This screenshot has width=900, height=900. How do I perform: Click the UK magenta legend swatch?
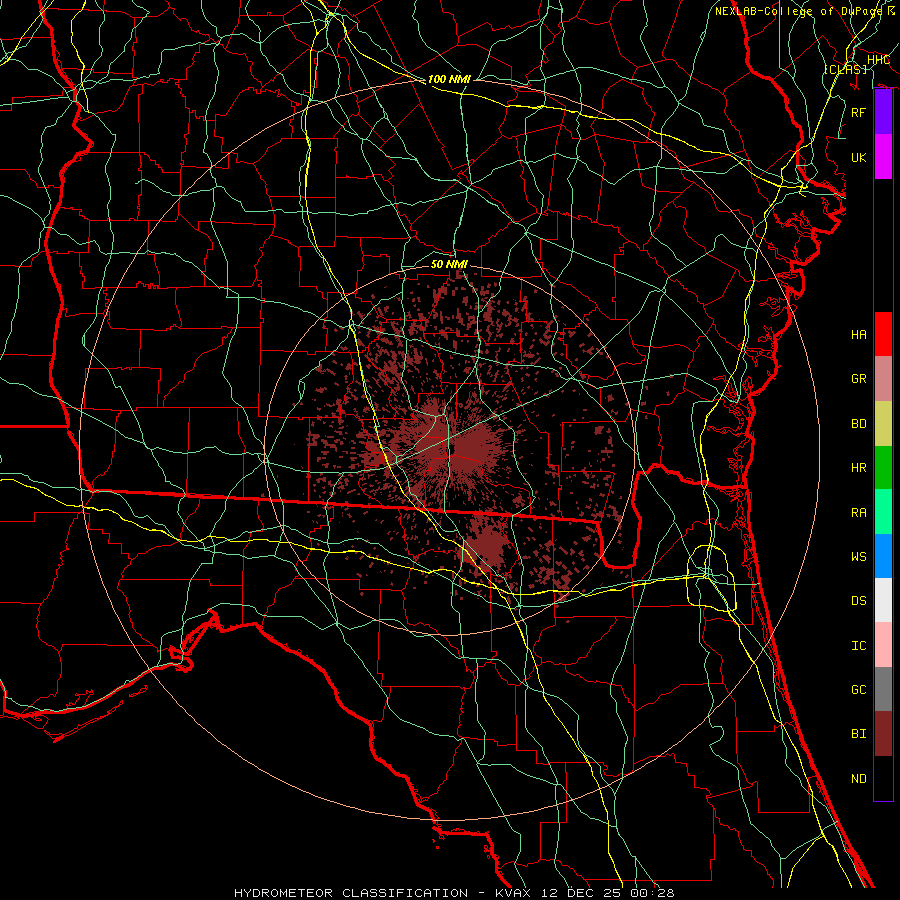[x=883, y=157]
